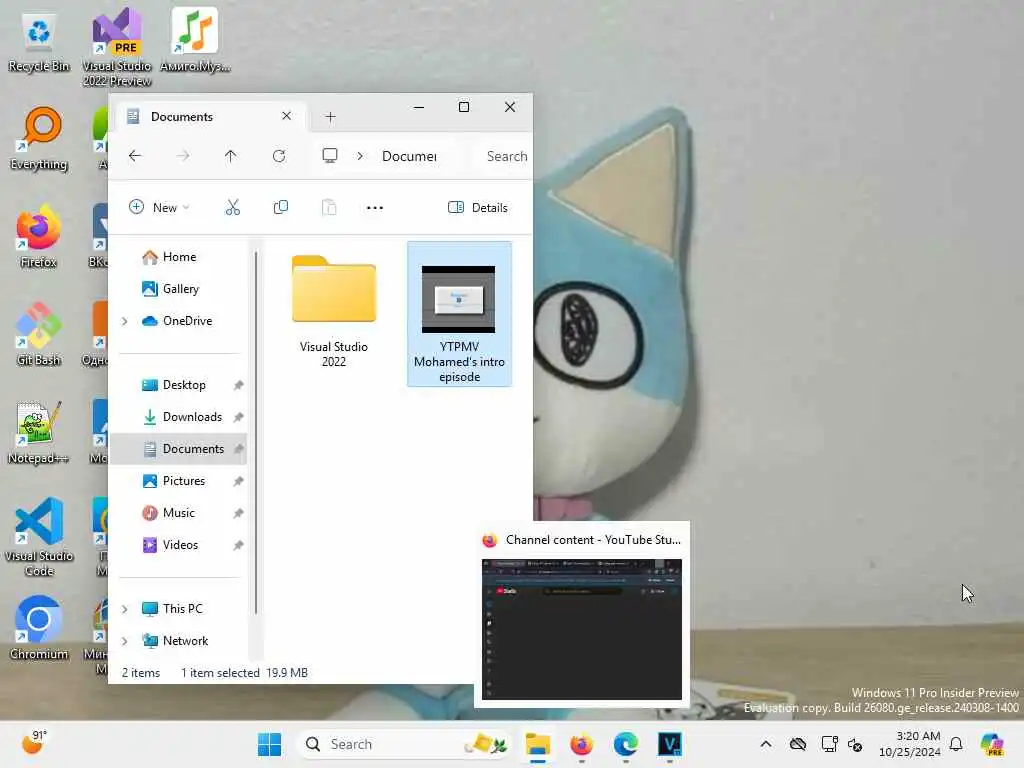Click the Back arrow in File Explorer

(x=135, y=156)
